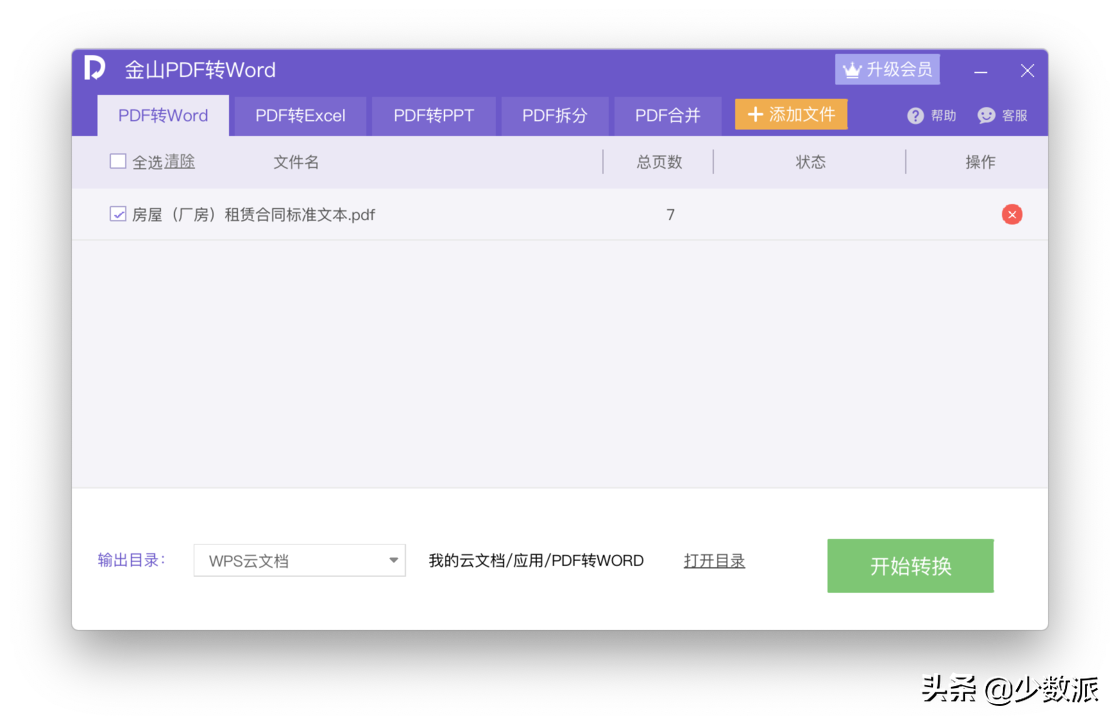1120x725 pixels.
Task: Click the 金山PDF app logo icon
Action: (x=94, y=69)
